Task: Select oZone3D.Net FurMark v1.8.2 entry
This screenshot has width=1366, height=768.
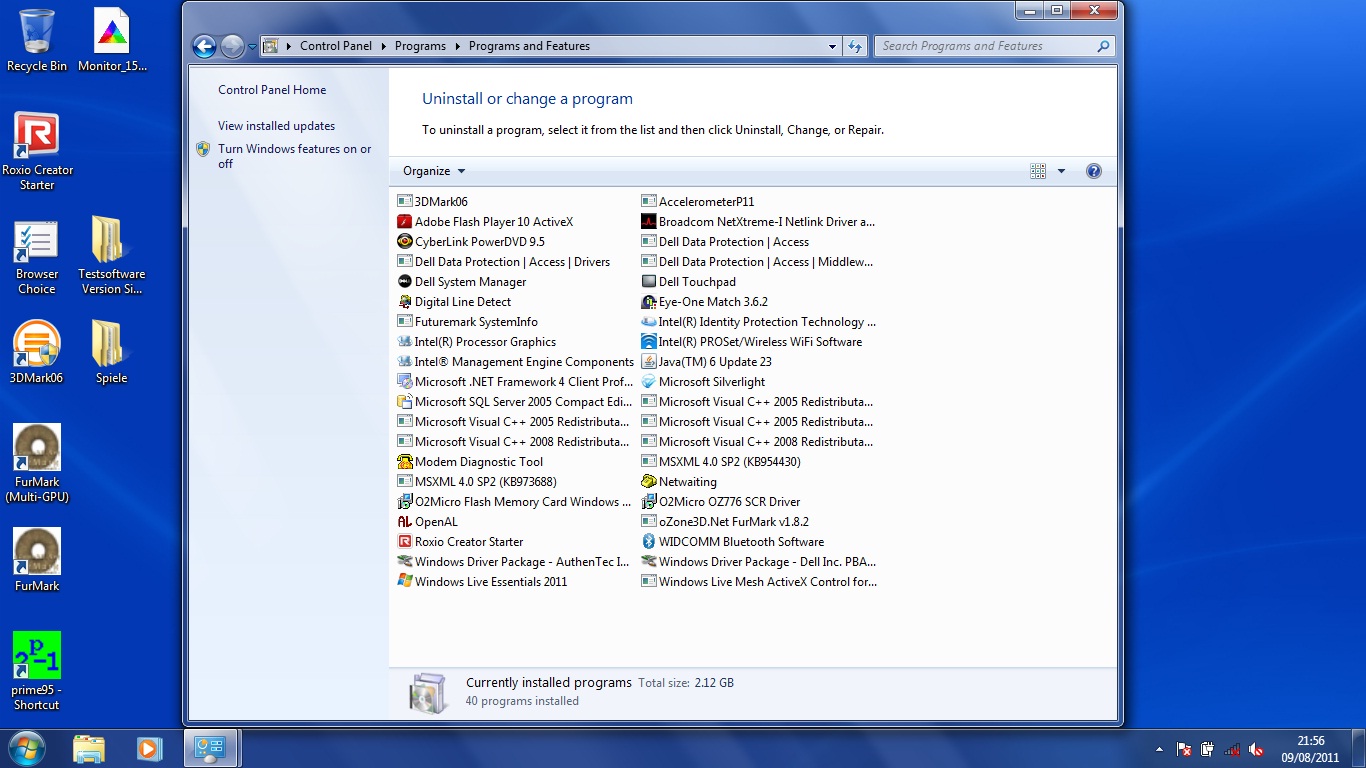Action: (725, 522)
